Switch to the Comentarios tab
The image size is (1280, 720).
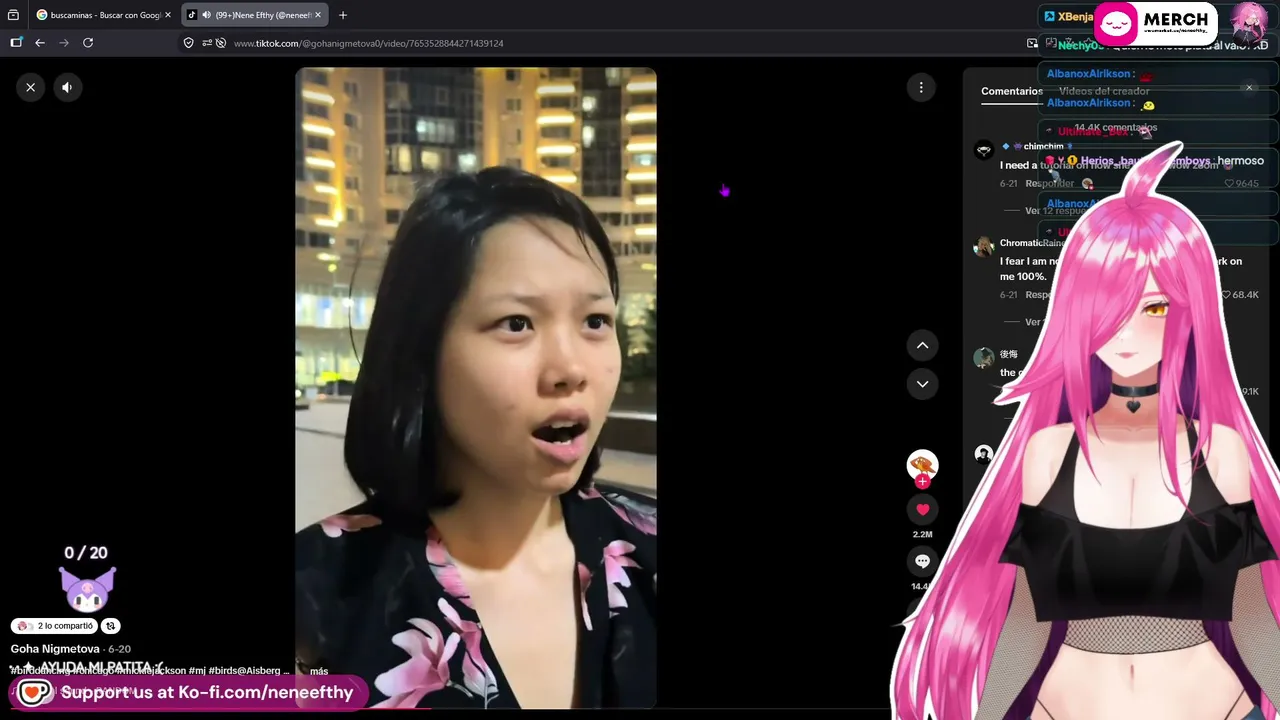coord(1011,91)
